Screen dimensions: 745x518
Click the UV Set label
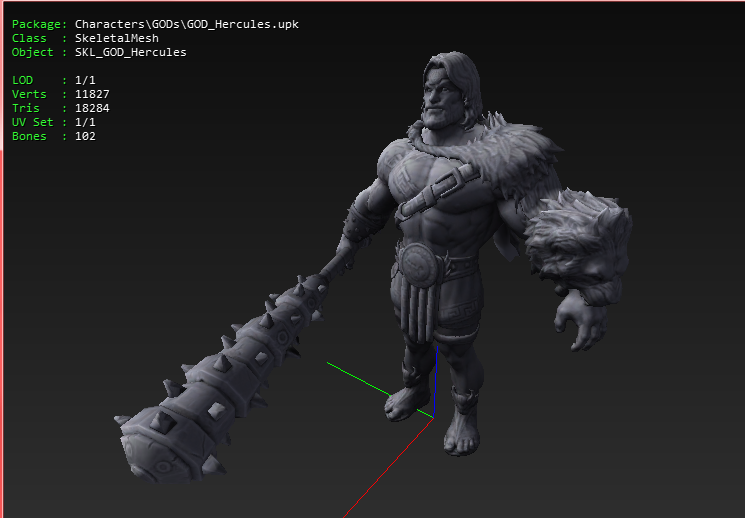click(x=32, y=123)
